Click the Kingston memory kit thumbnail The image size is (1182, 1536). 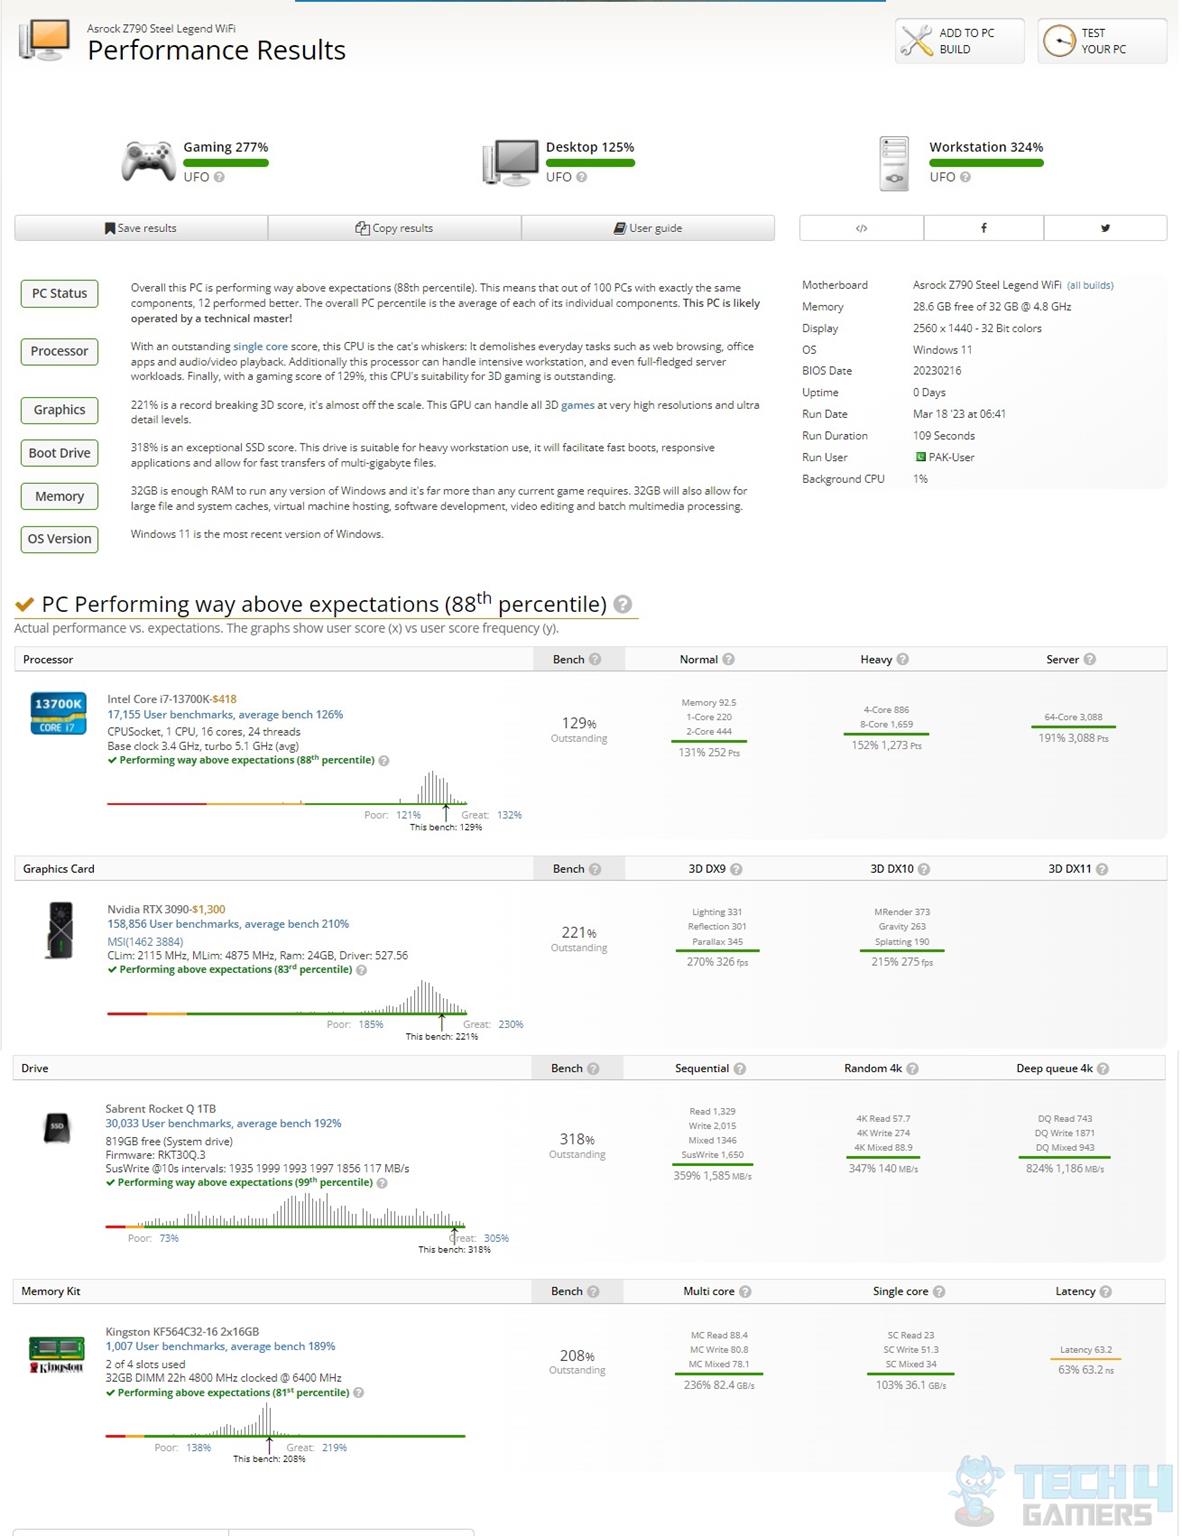[x=56, y=1355]
